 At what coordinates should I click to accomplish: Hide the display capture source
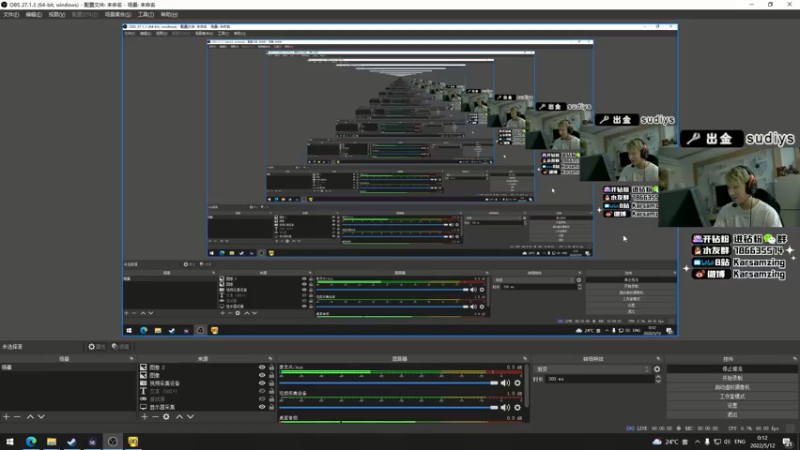click(x=262, y=407)
